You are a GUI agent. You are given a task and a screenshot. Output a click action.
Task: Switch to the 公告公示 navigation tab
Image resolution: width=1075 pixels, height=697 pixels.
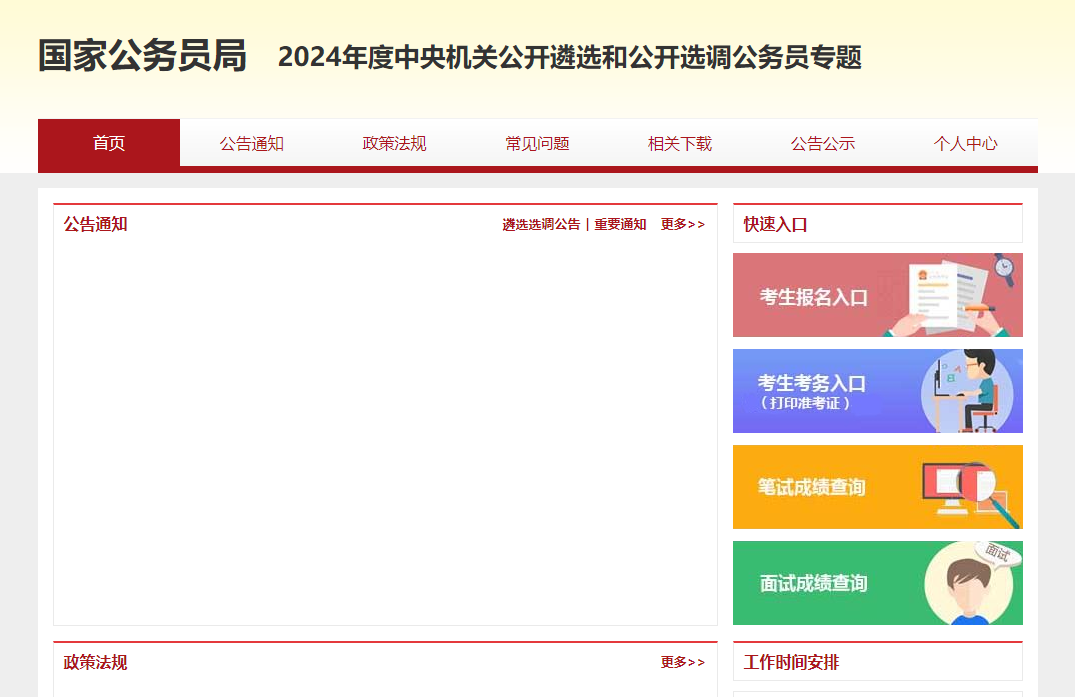tap(823, 143)
